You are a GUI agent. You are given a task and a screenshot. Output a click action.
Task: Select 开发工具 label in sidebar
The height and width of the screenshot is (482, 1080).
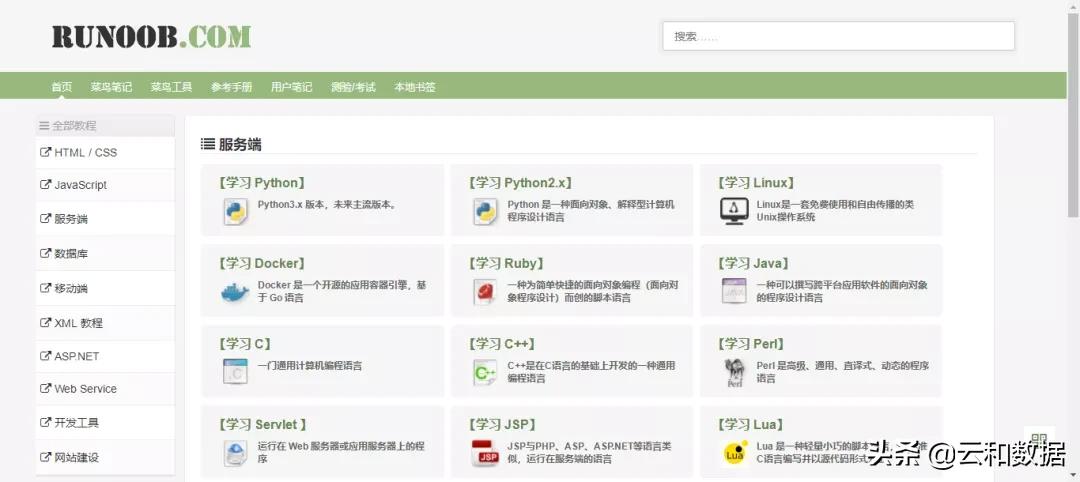point(76,422)
